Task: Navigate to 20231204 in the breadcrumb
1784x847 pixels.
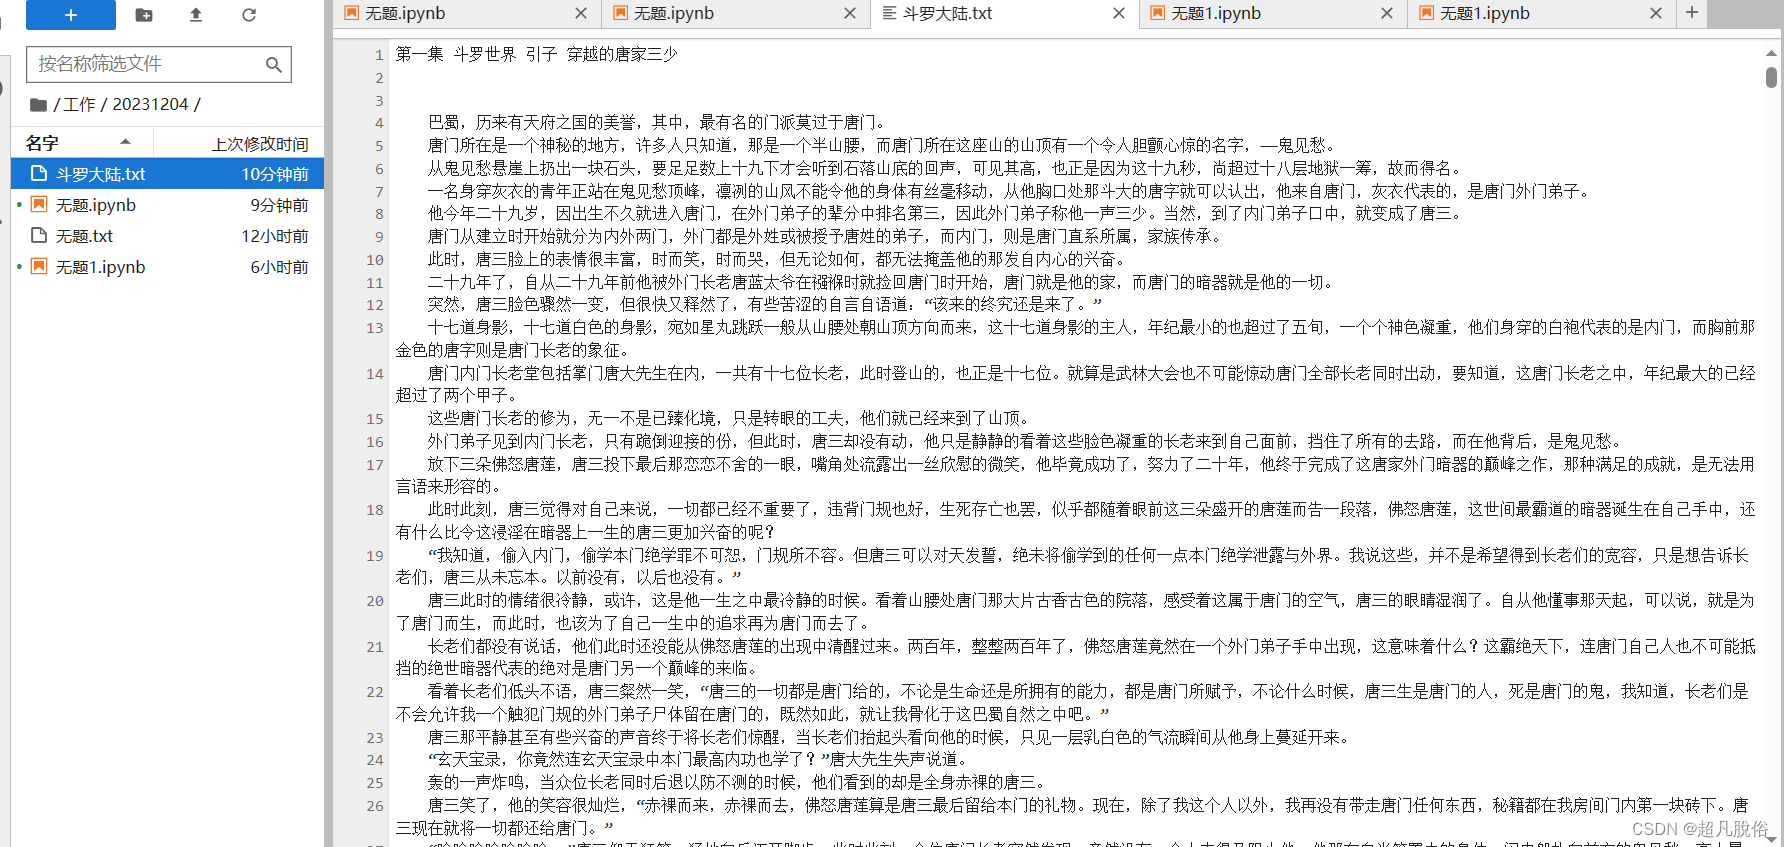Action: coord(150,104)
